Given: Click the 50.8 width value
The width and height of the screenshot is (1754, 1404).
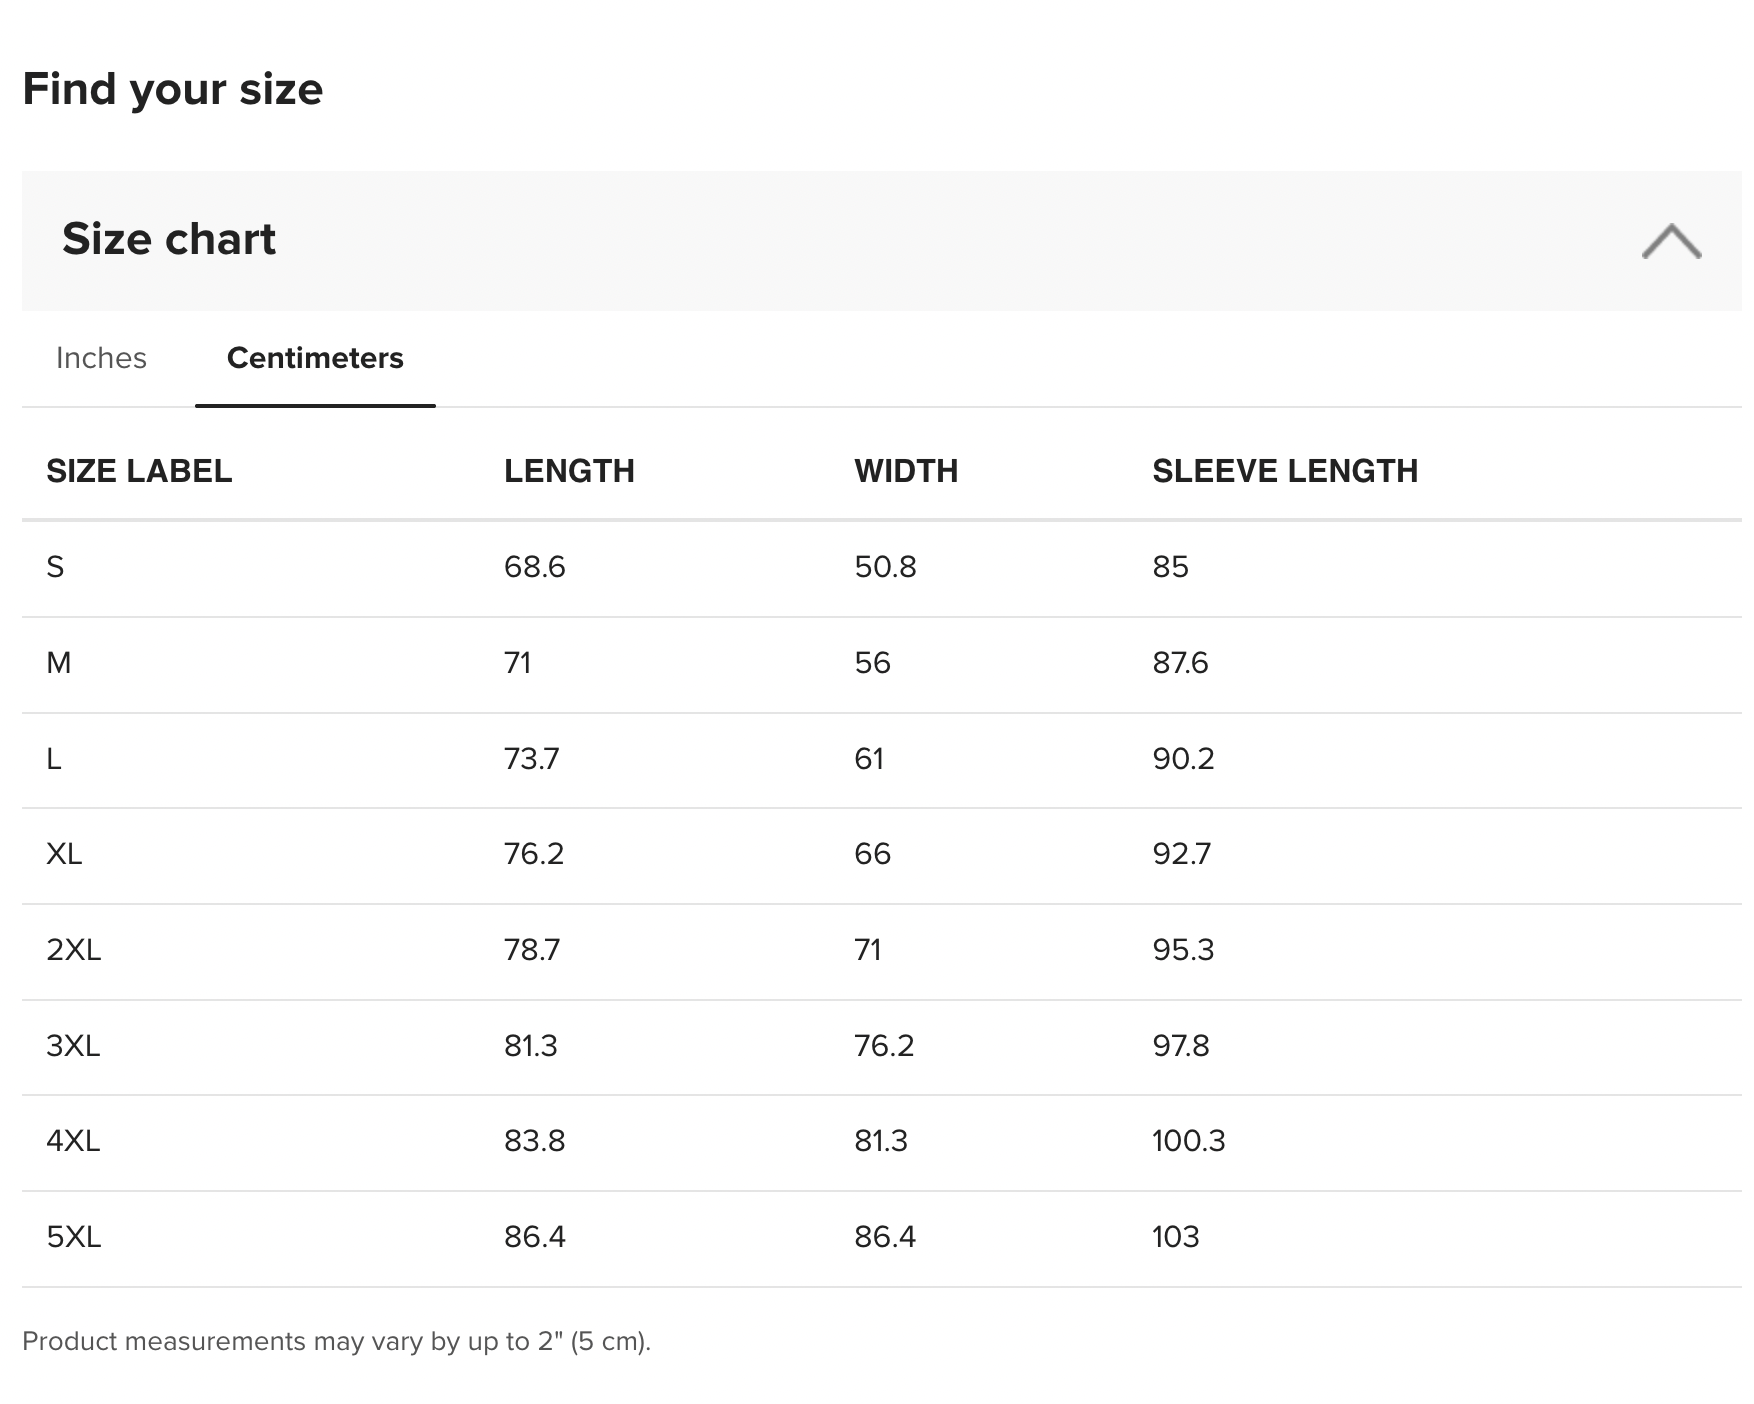Looking at the screenshot, I should 885,567.
